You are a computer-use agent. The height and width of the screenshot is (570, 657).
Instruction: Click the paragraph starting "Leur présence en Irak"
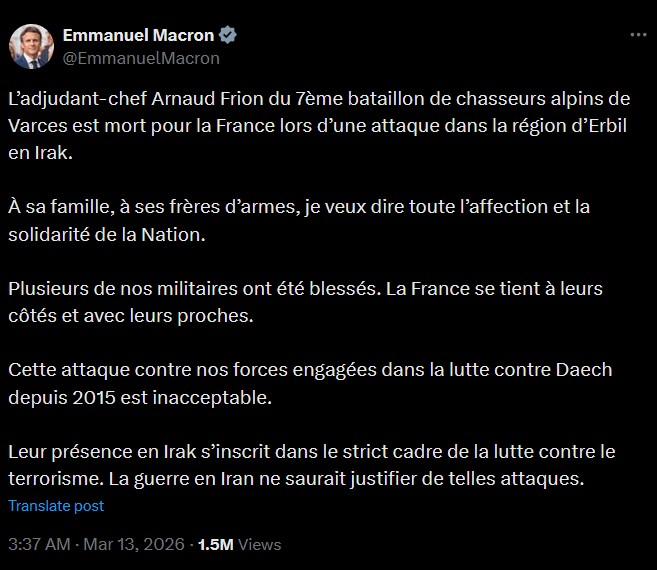(x=310, y=465)
